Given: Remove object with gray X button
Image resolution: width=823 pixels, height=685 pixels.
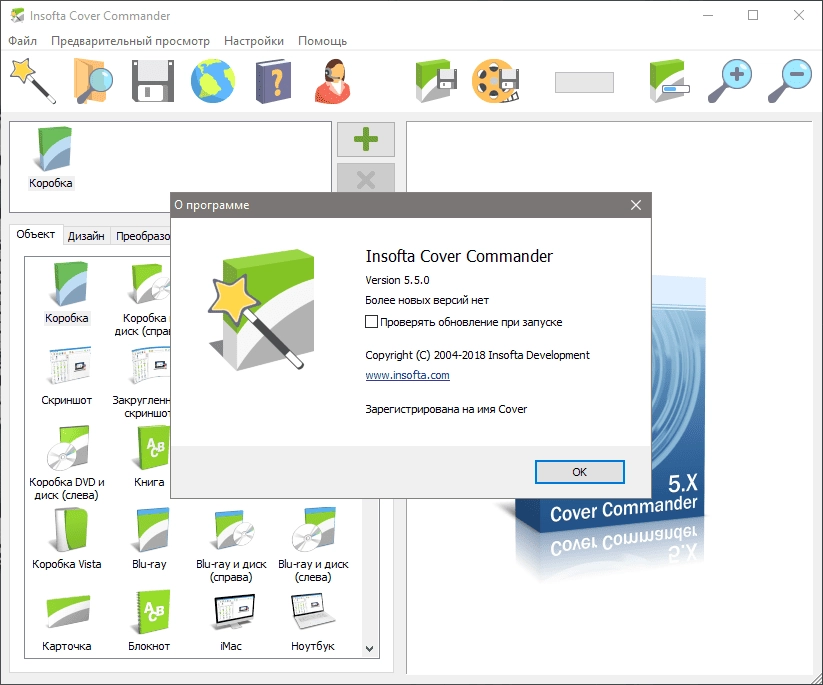Looking at the screenshot, I should (x=366, y=179).
